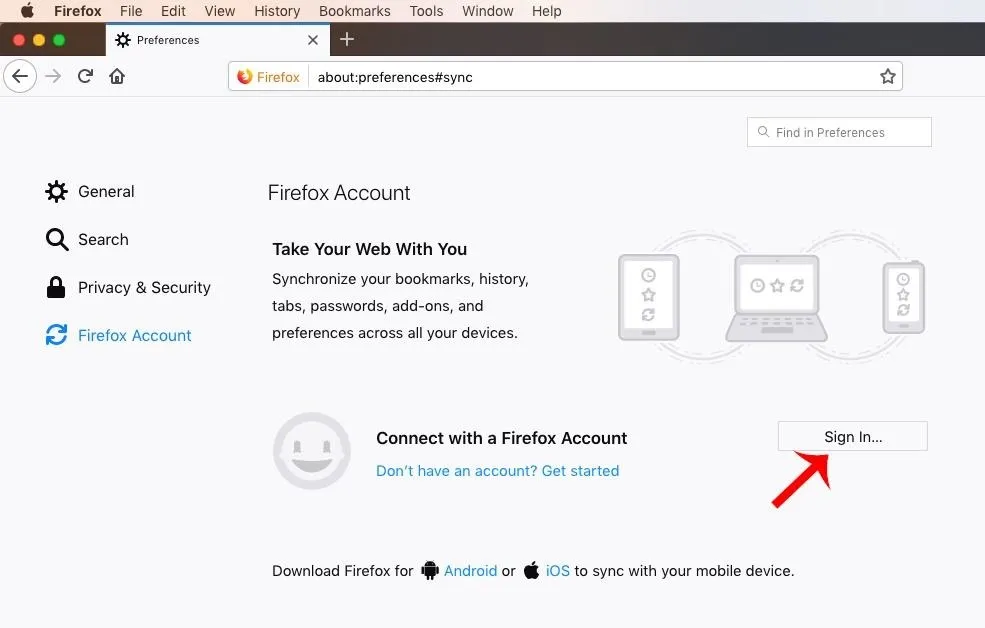Open the Search preferences section
The image size is (985, 628).
point(103,239)
